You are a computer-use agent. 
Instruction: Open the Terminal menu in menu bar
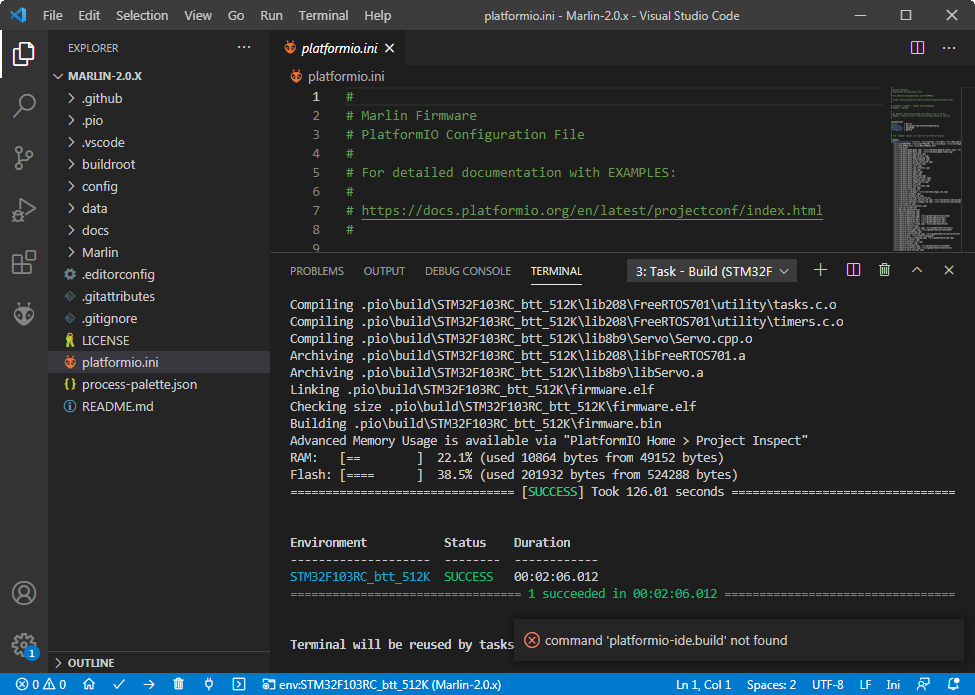(x=323, y=16)
